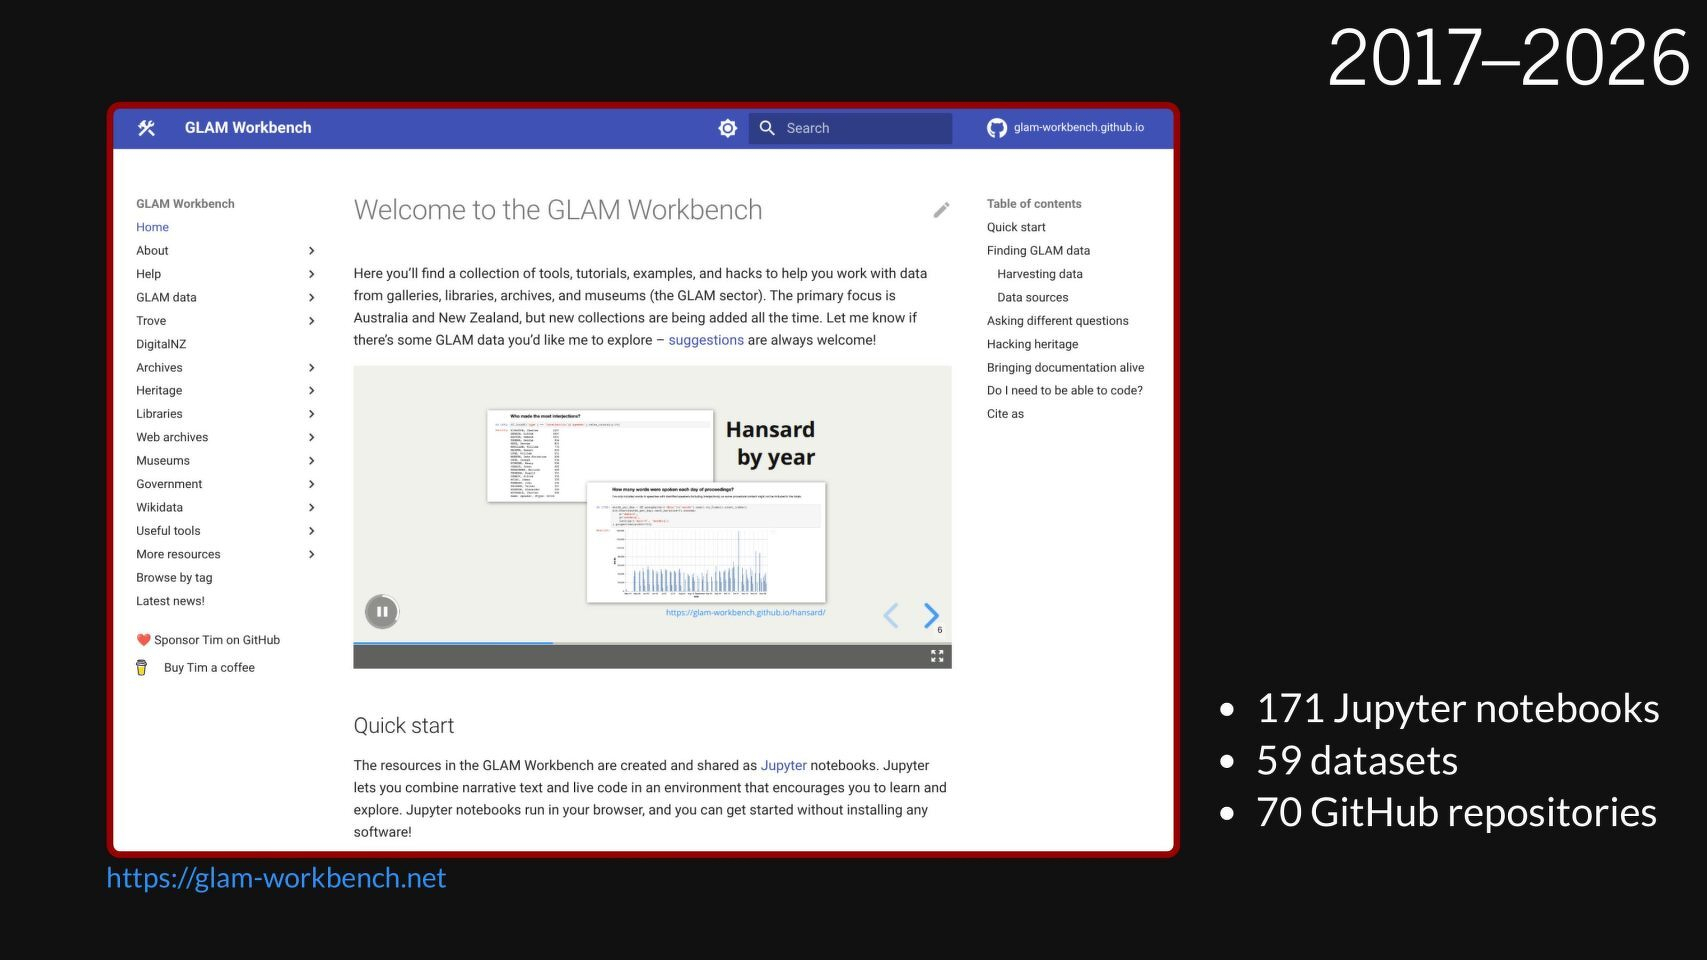Expand the GLAM data section chevron
This screenshot has height=960, width=1707.
pos(312,297)
